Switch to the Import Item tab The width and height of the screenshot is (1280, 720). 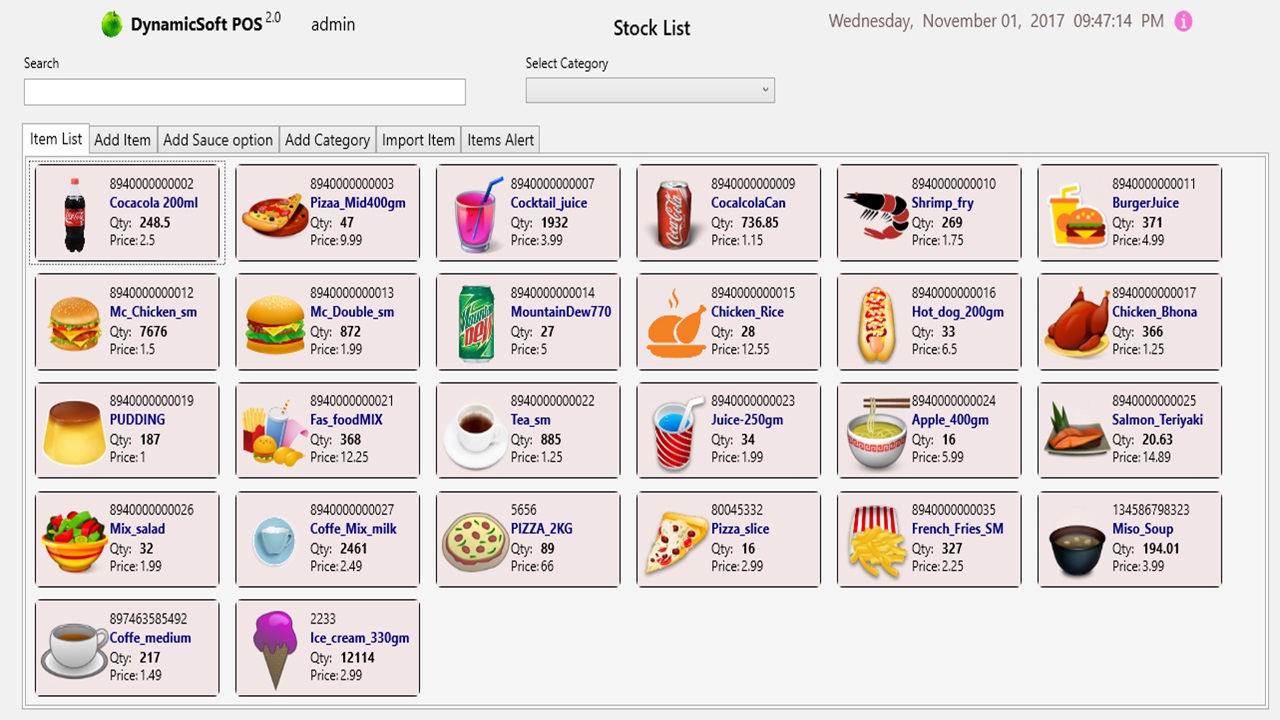tap(418, 139)
